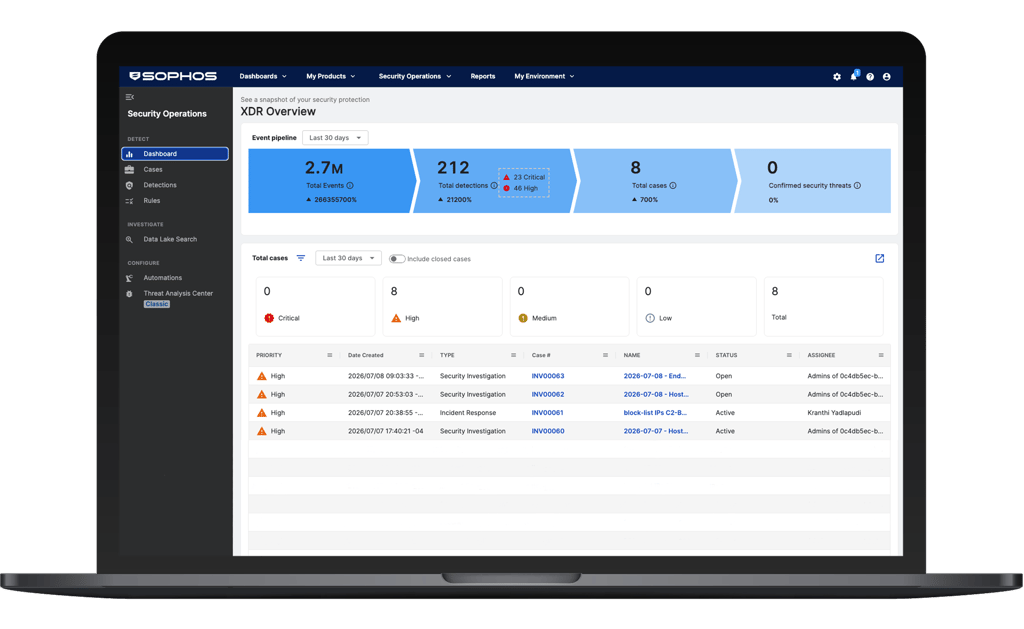The height and width of the screenshot is (629, 1024).
Task: Open NAME column menu icon
Action: click(697, 355)
